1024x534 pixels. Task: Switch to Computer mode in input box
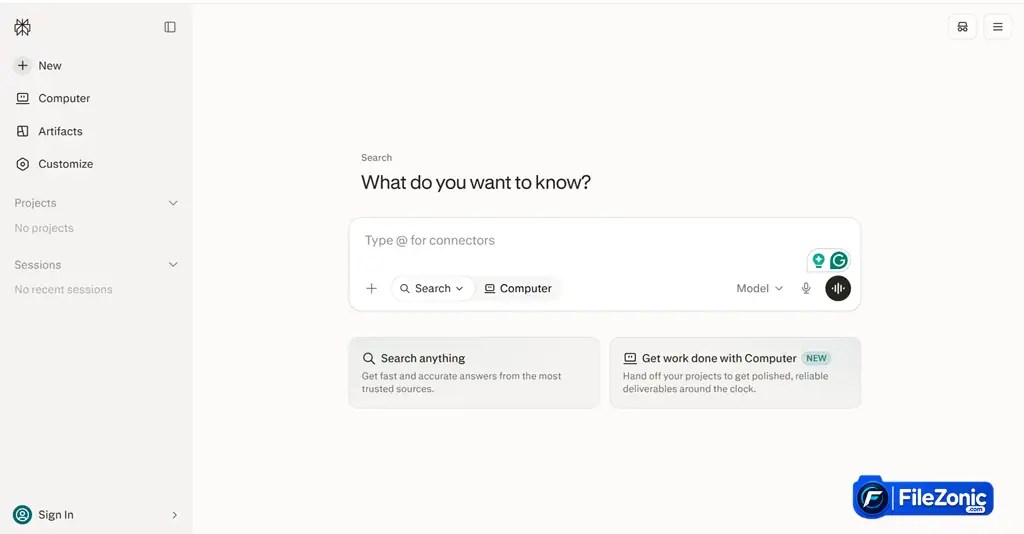518,288
